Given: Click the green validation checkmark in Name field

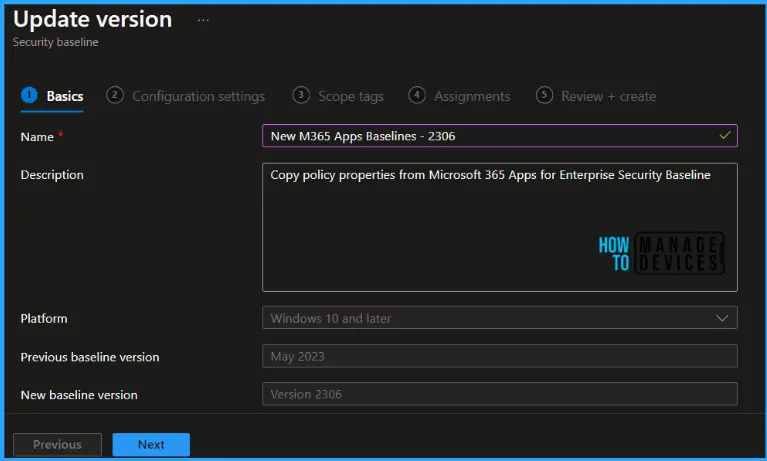Looking at the screenshot, I should (725, 135).
